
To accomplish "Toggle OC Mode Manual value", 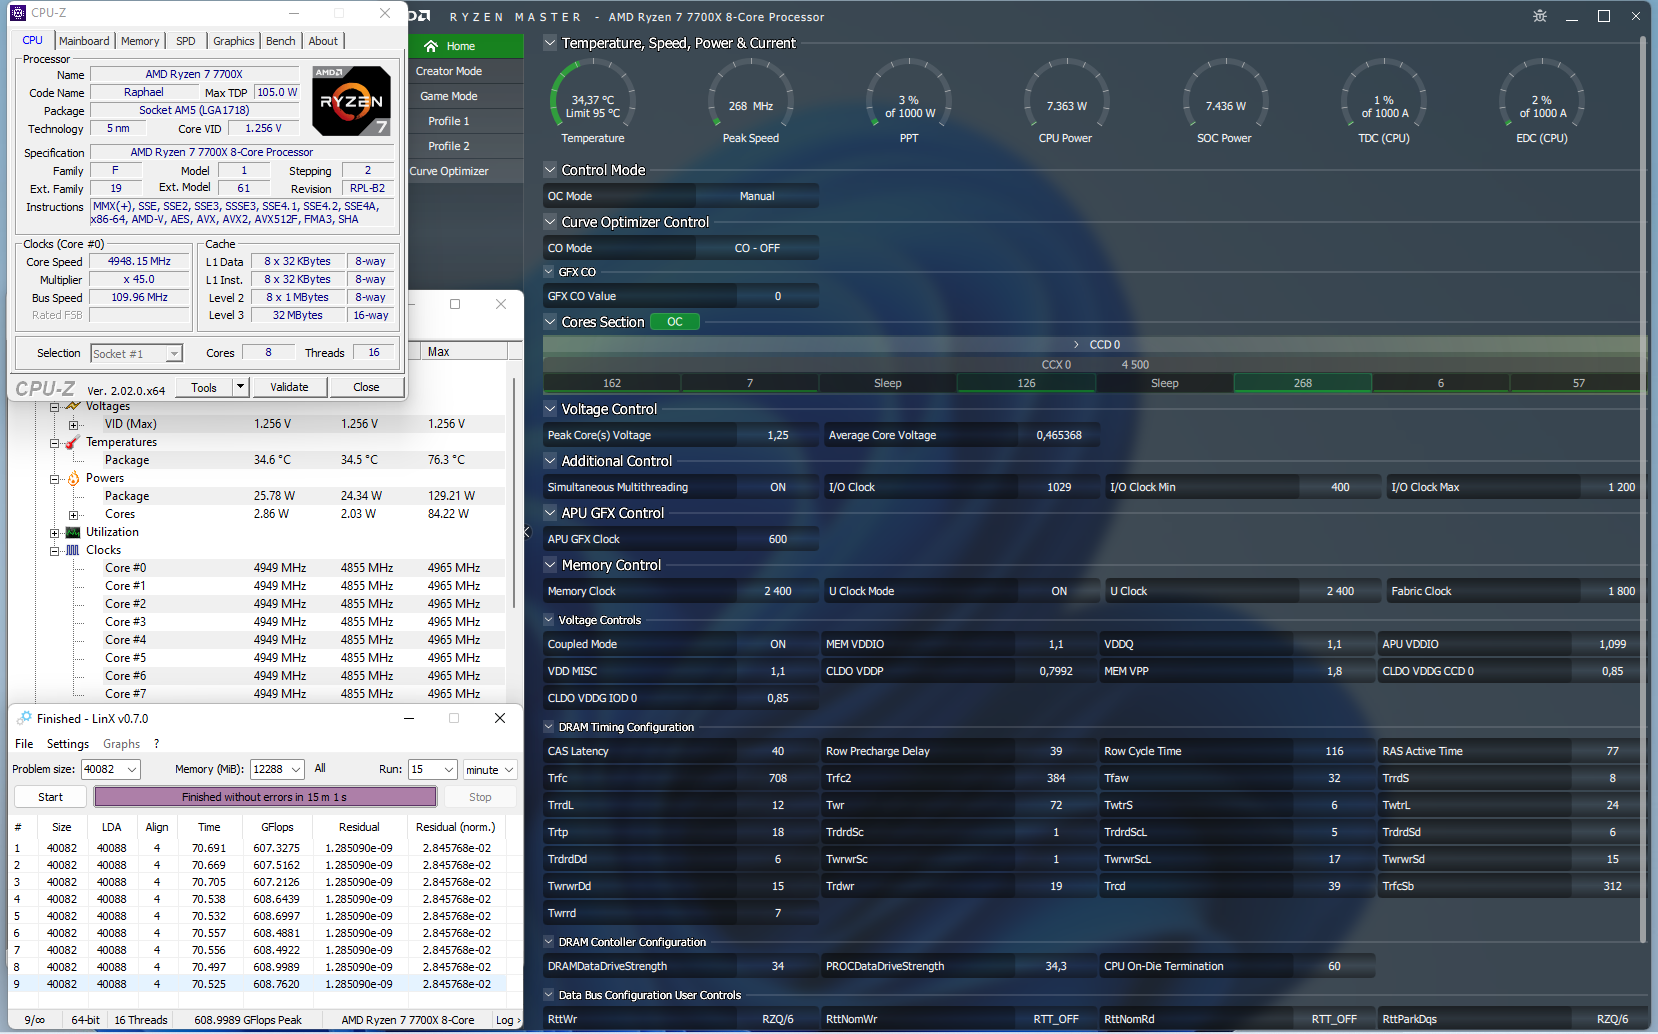I will pyautogui.click(x=757, y=196).
